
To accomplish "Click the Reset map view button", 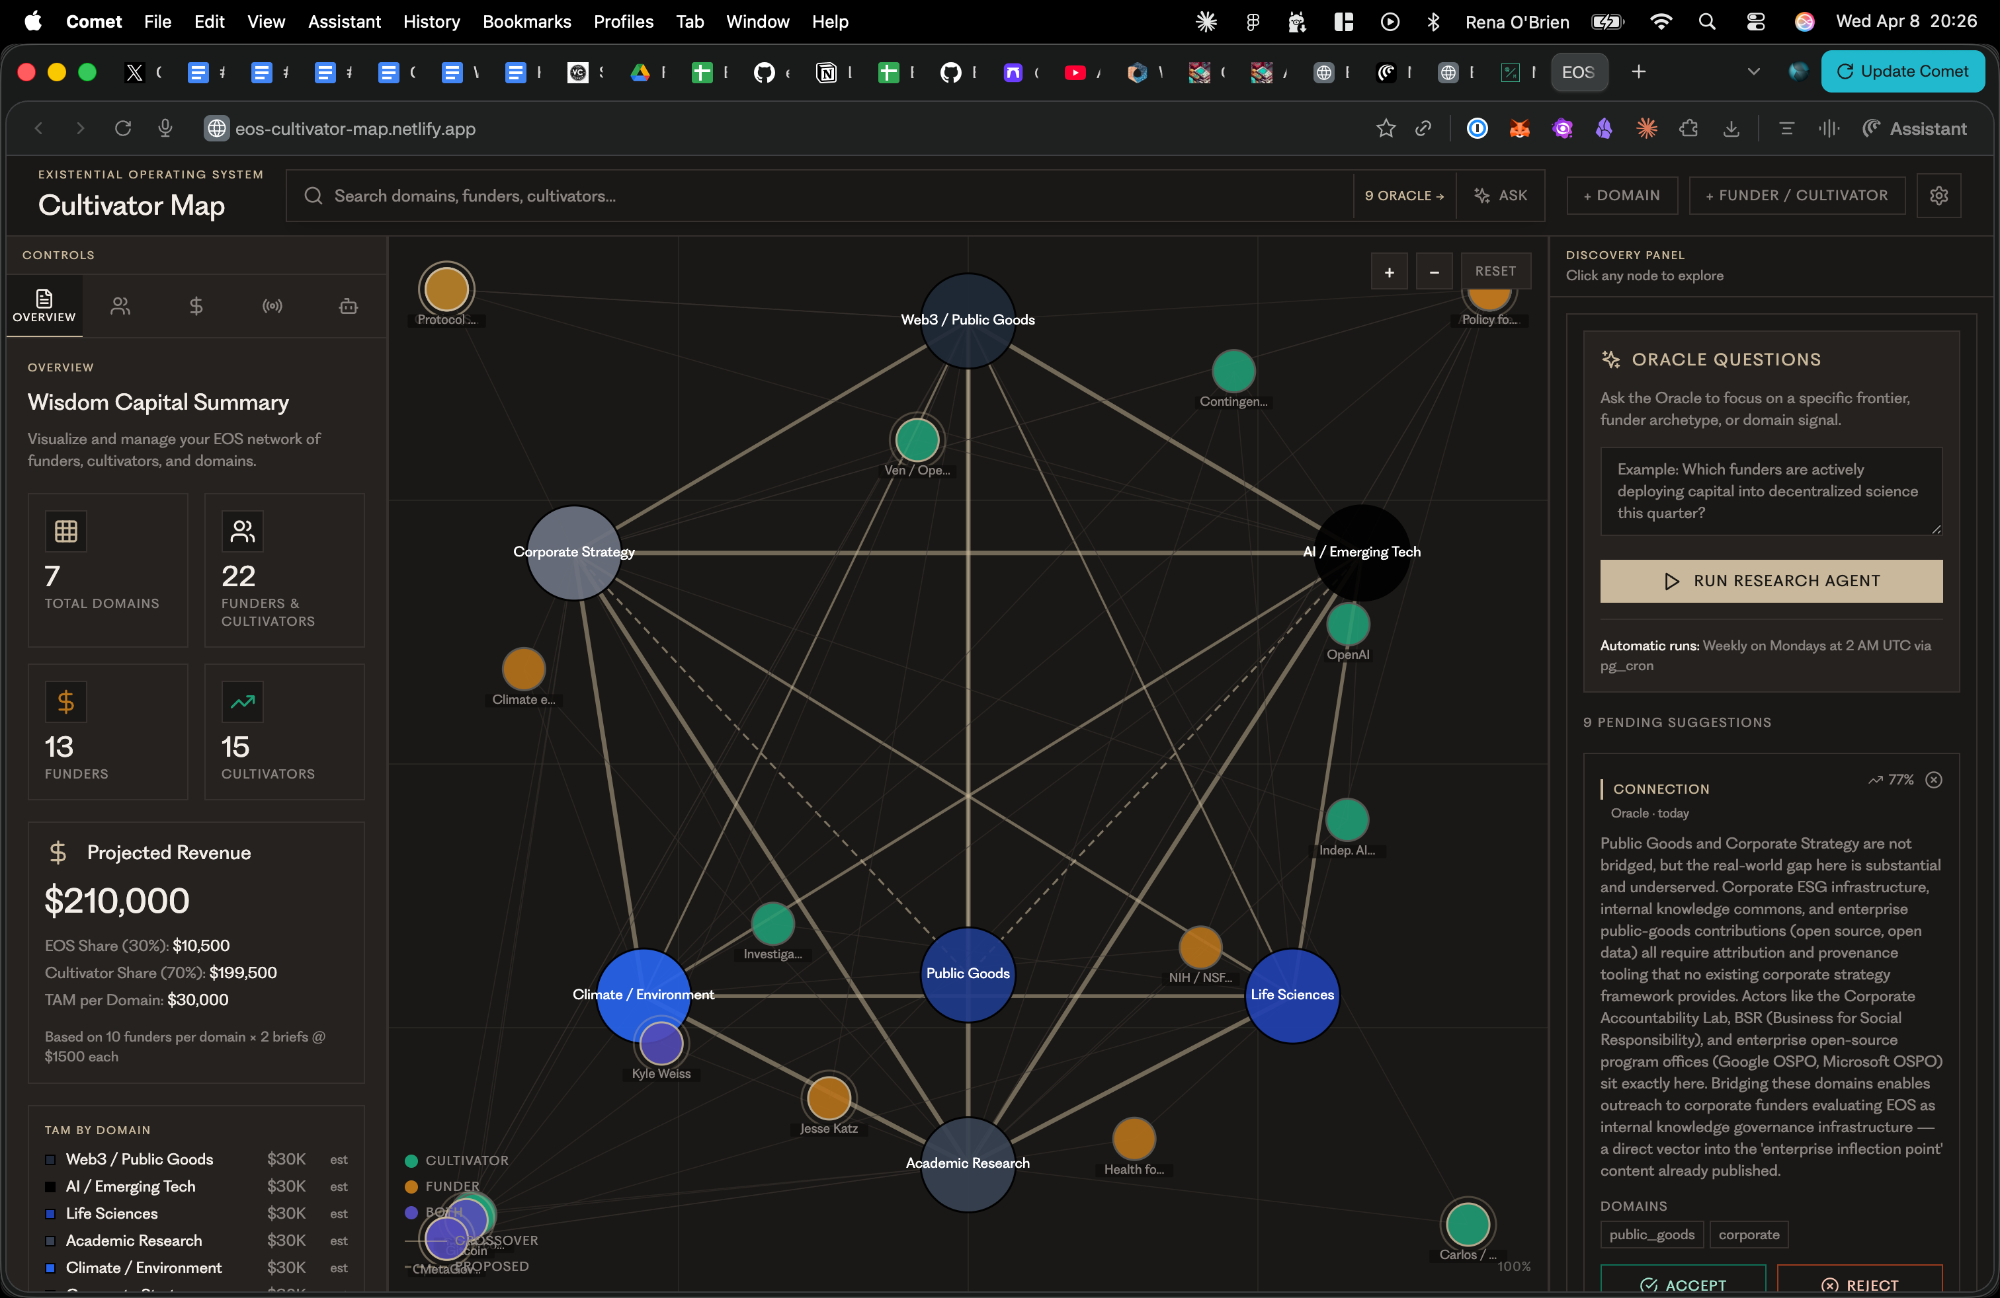I will tap(1495, 272).
